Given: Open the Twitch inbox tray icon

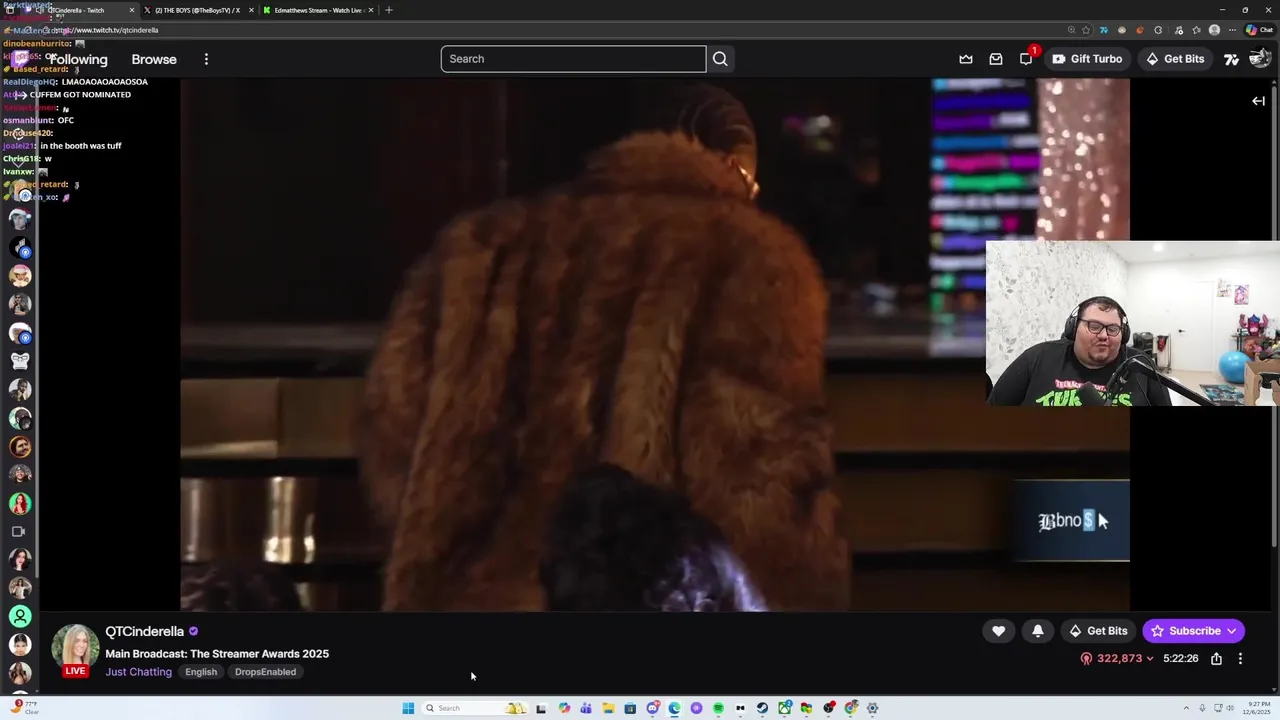Looking at the screenshot, I should pos(996,59).
